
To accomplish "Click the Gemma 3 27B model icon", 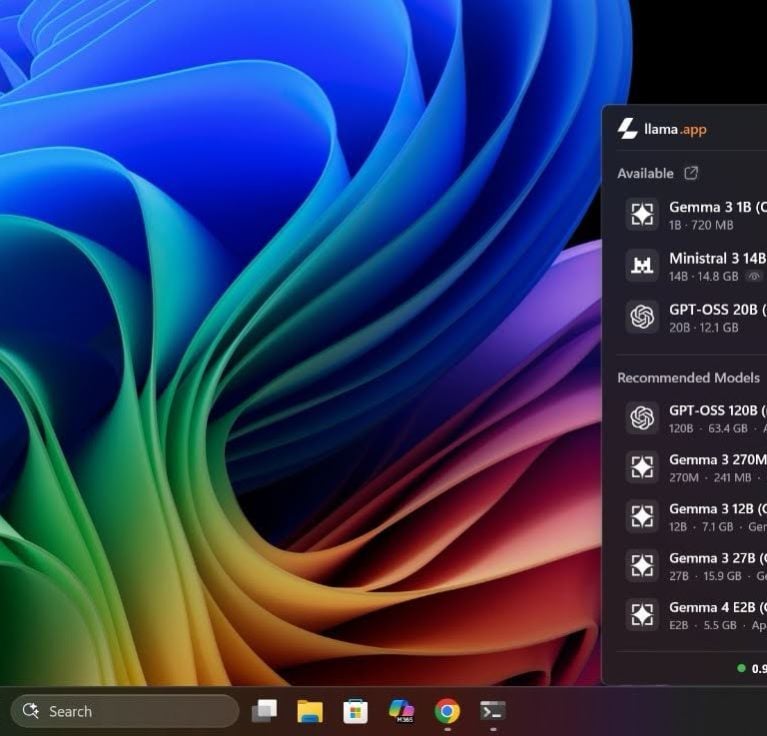I will pyautogui.click(x=642, y=565).
